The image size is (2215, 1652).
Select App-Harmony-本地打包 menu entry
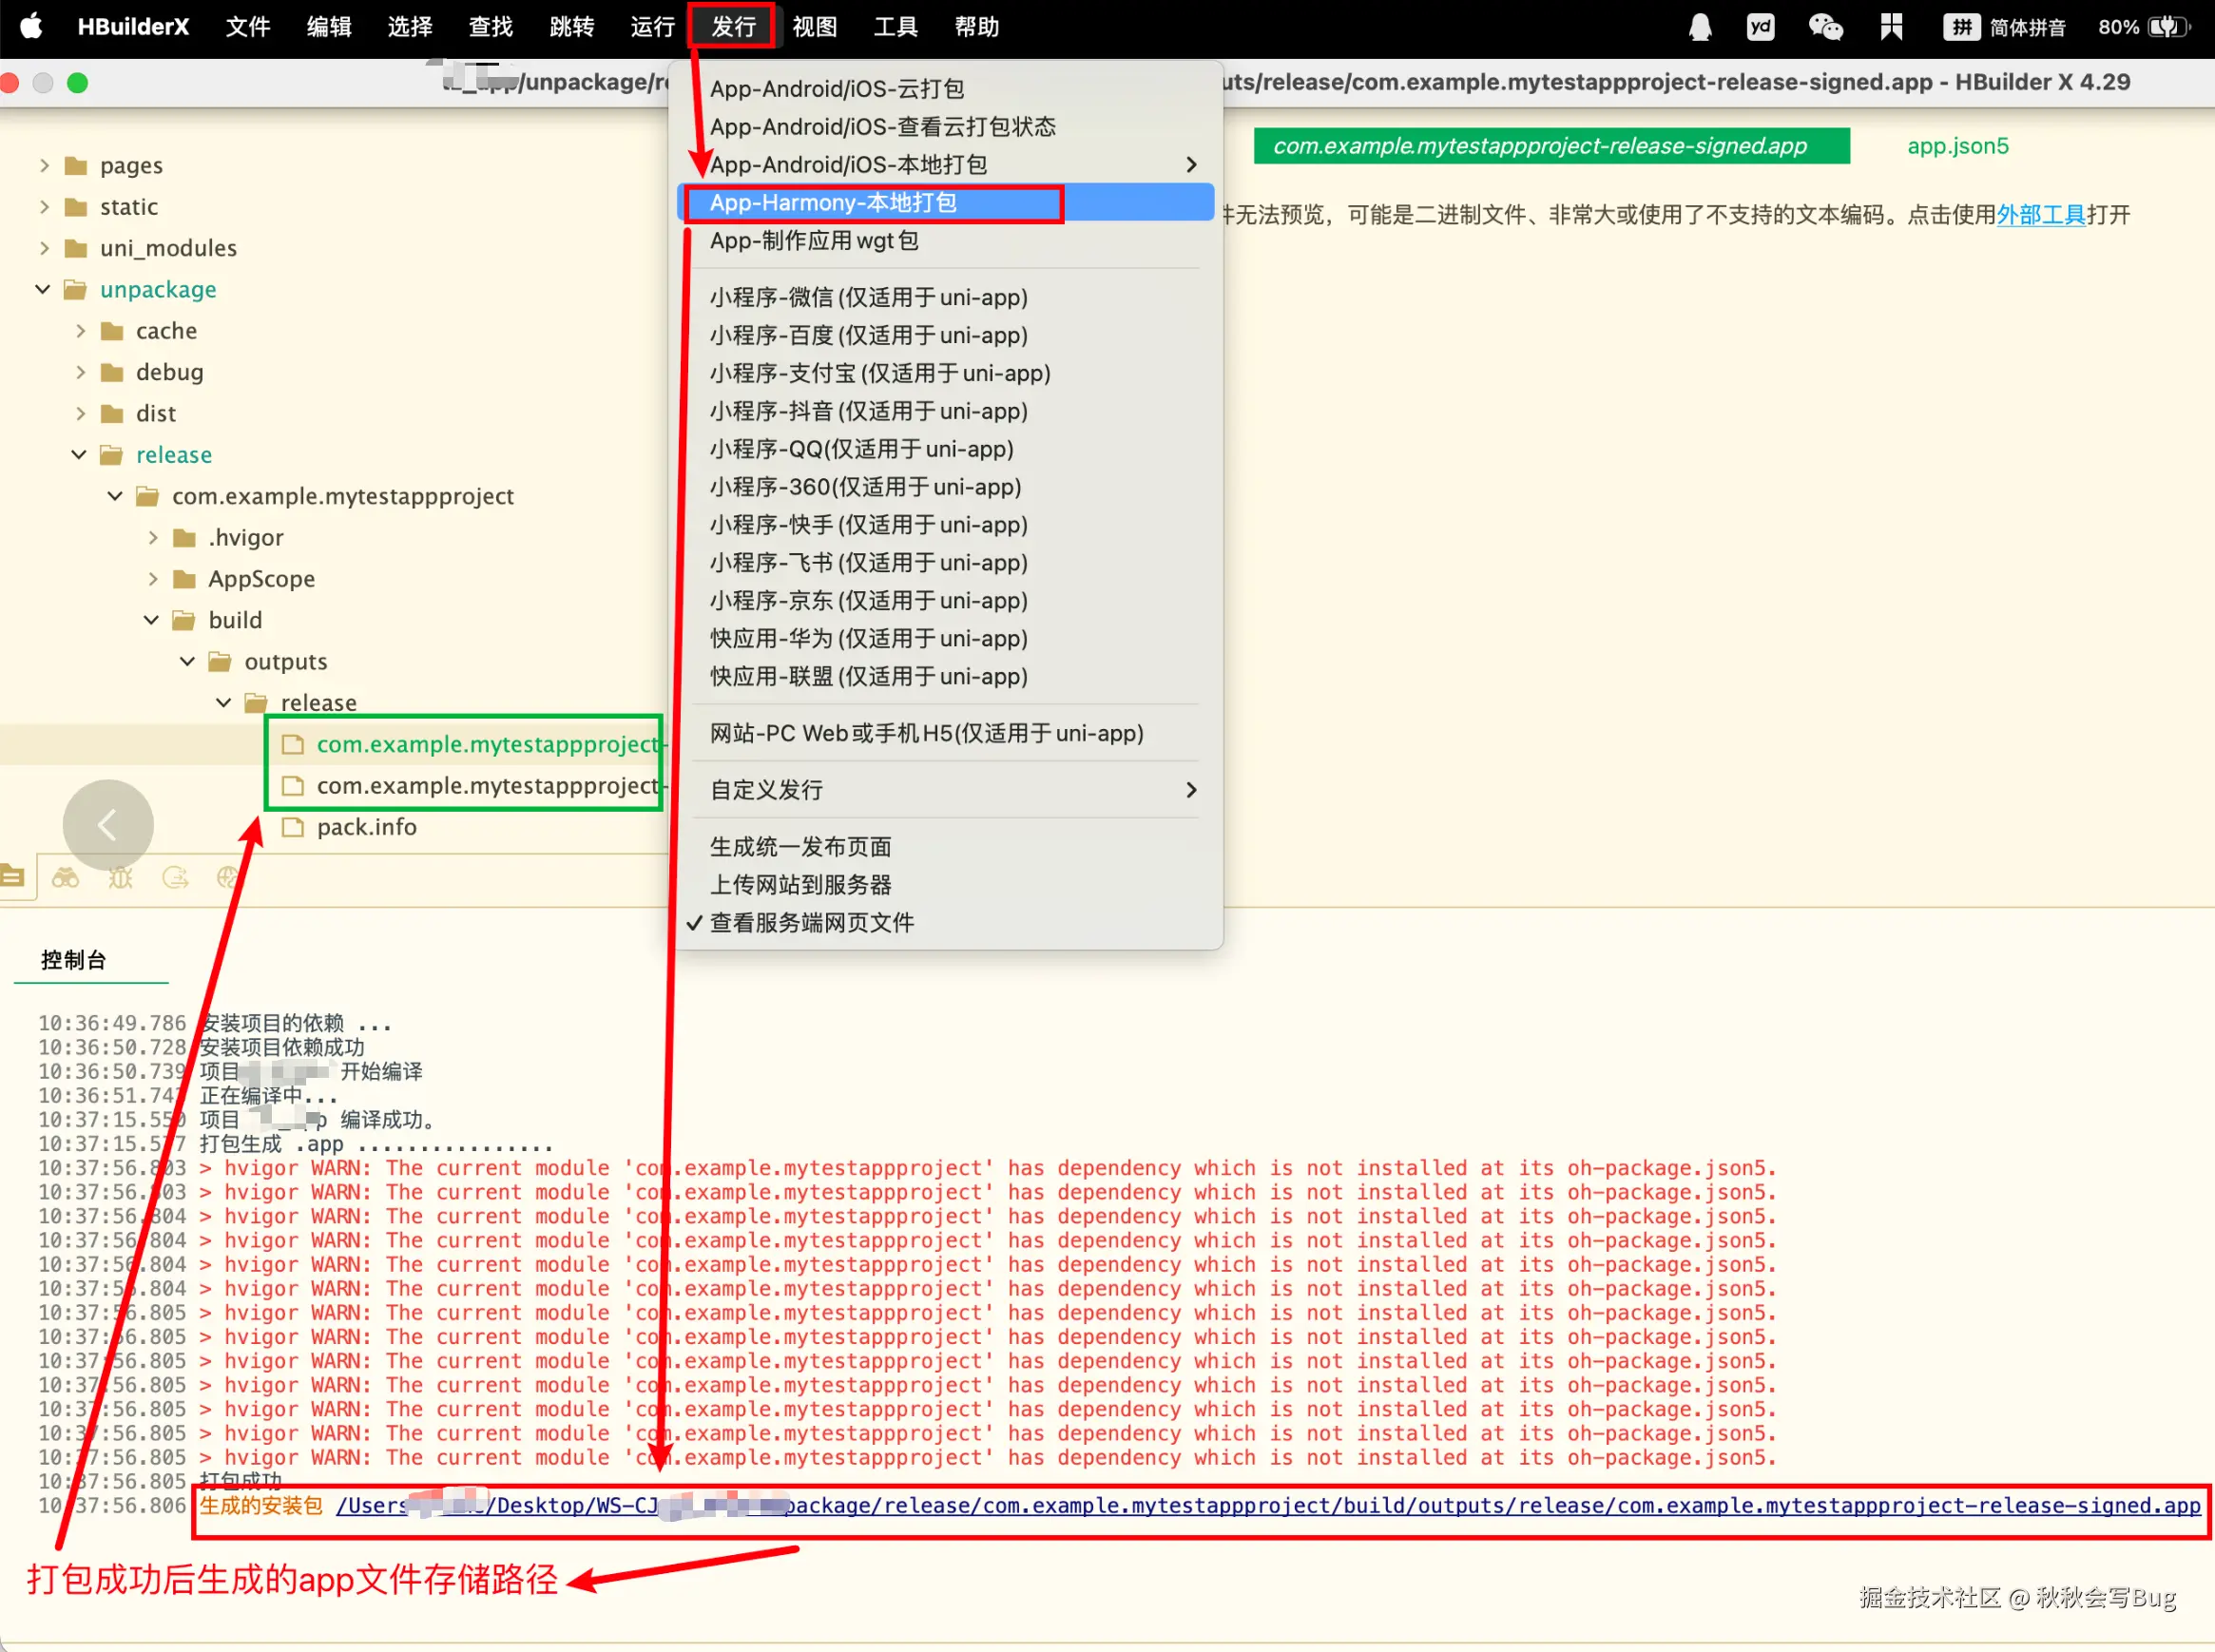(x=833, y=203)
